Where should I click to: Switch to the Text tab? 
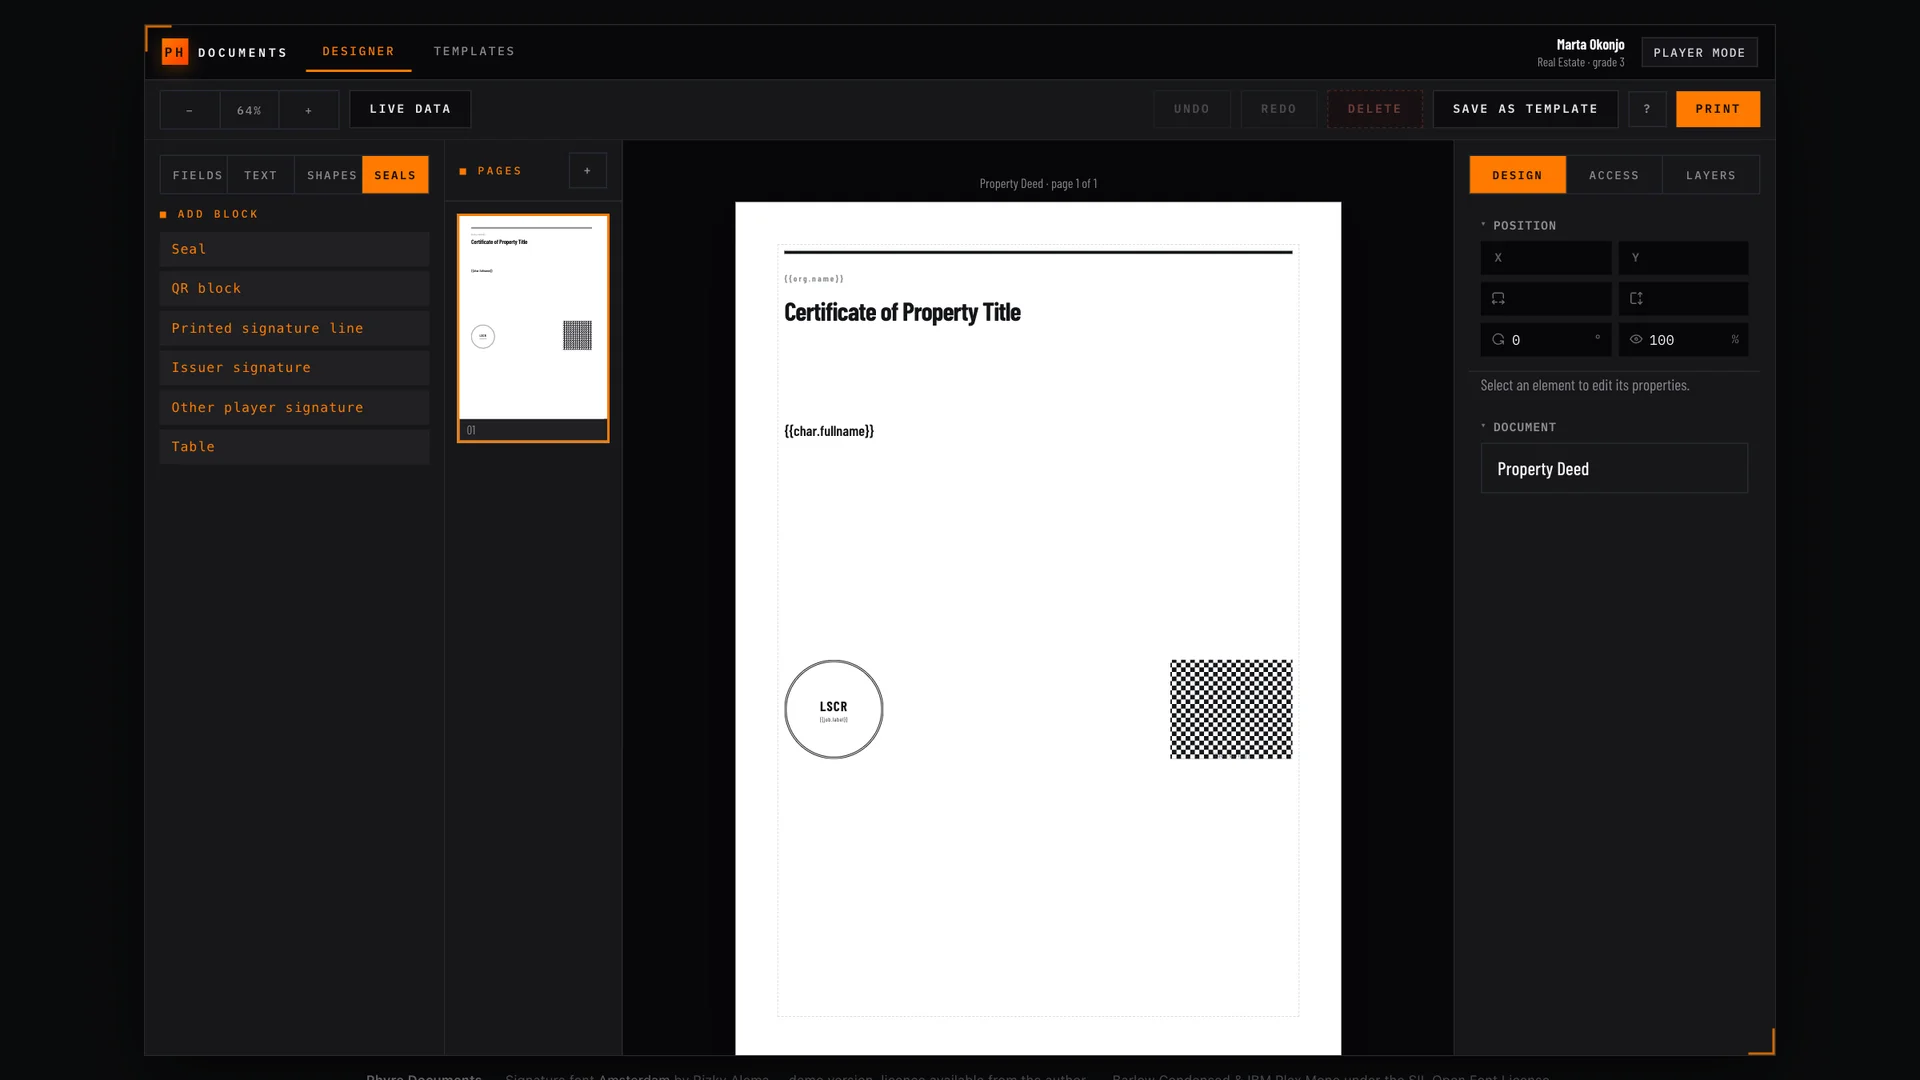click(261, 175)
